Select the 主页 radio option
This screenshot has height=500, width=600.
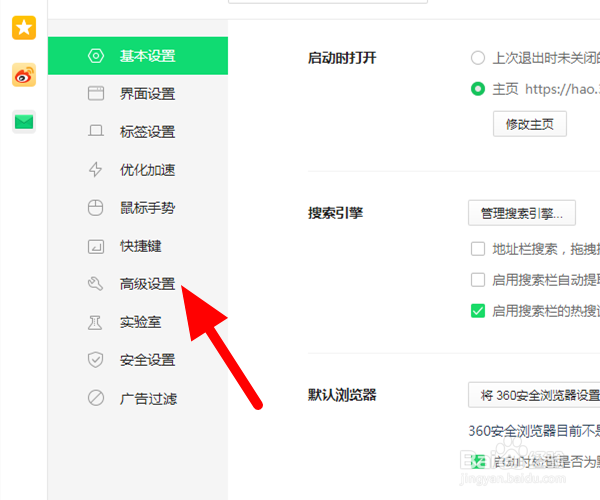pyautogui.click(x=478, y=89)
